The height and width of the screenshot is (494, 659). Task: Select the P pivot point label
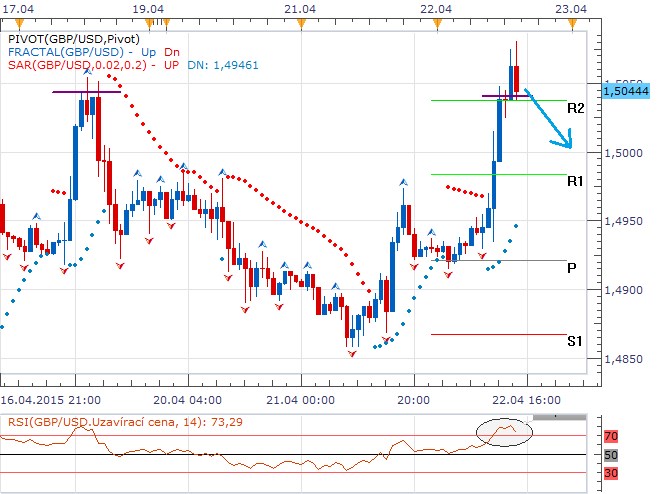click(571, 268)
